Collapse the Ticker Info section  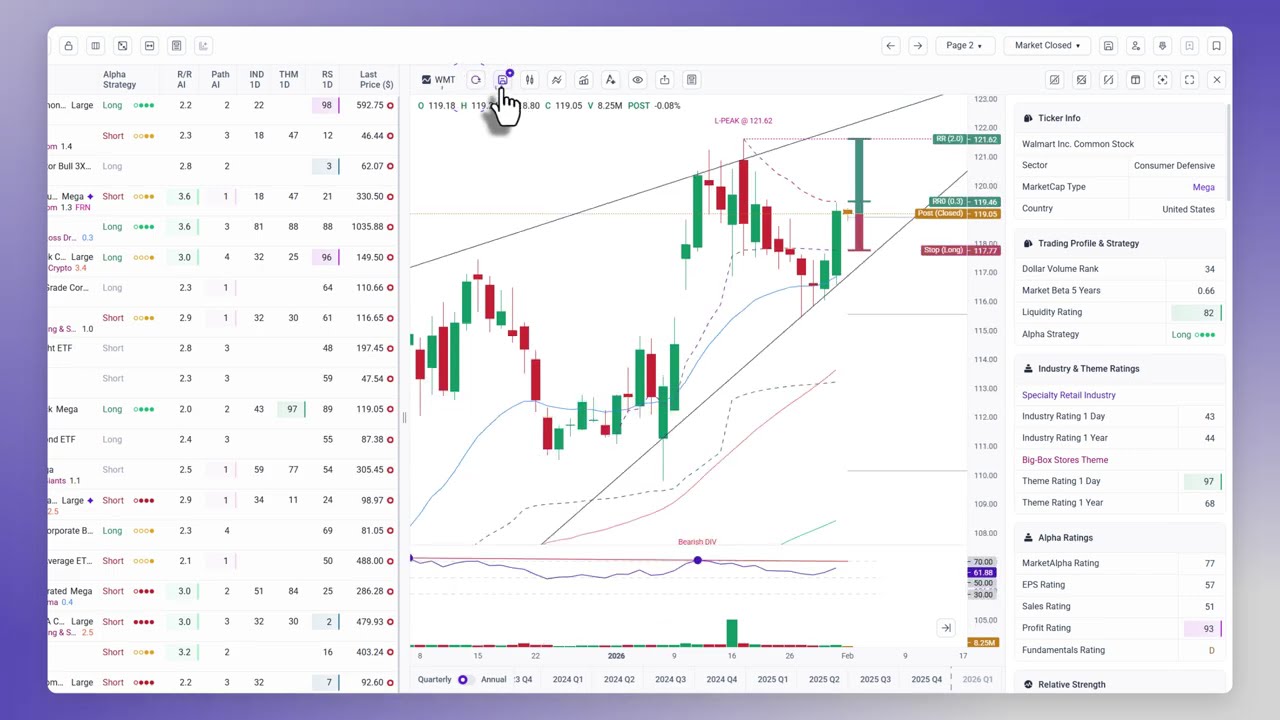[1119, 118]
